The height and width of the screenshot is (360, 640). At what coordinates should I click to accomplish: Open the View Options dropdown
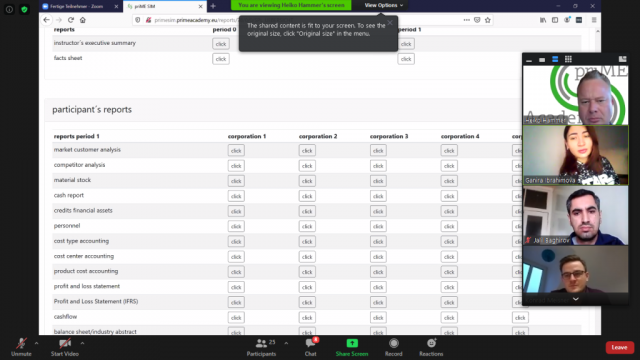(384, 5)
